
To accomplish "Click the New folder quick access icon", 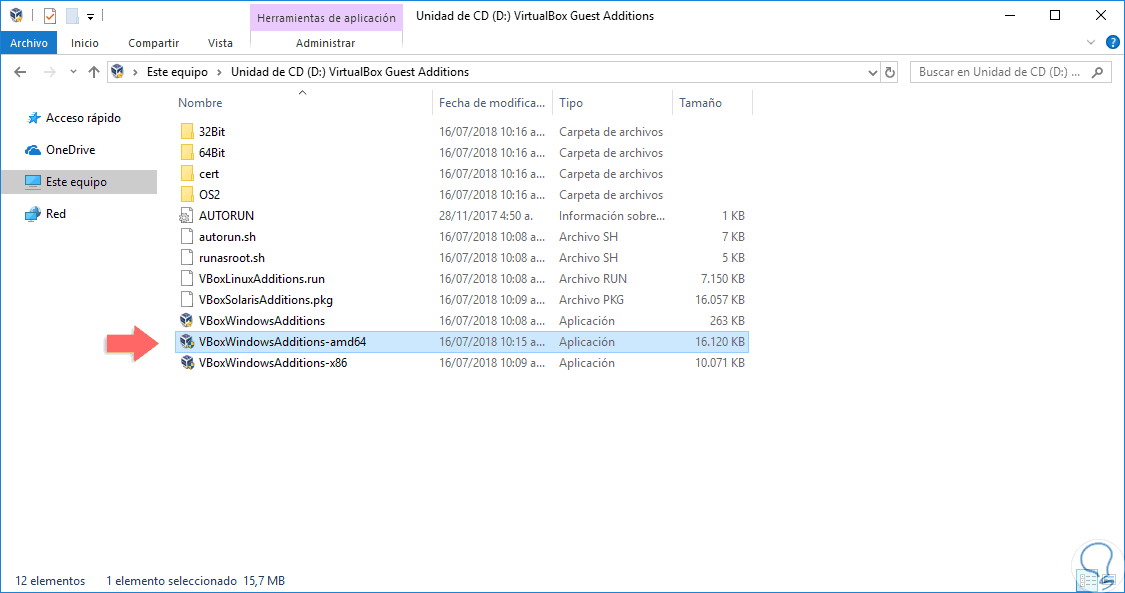I will (72, 16).
